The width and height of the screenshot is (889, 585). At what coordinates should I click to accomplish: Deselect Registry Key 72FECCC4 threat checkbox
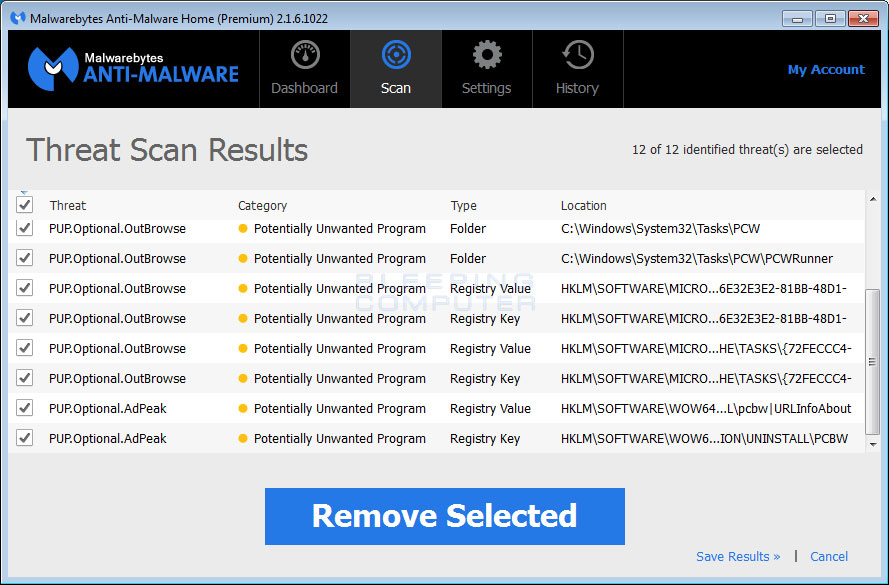click(24, 378)
